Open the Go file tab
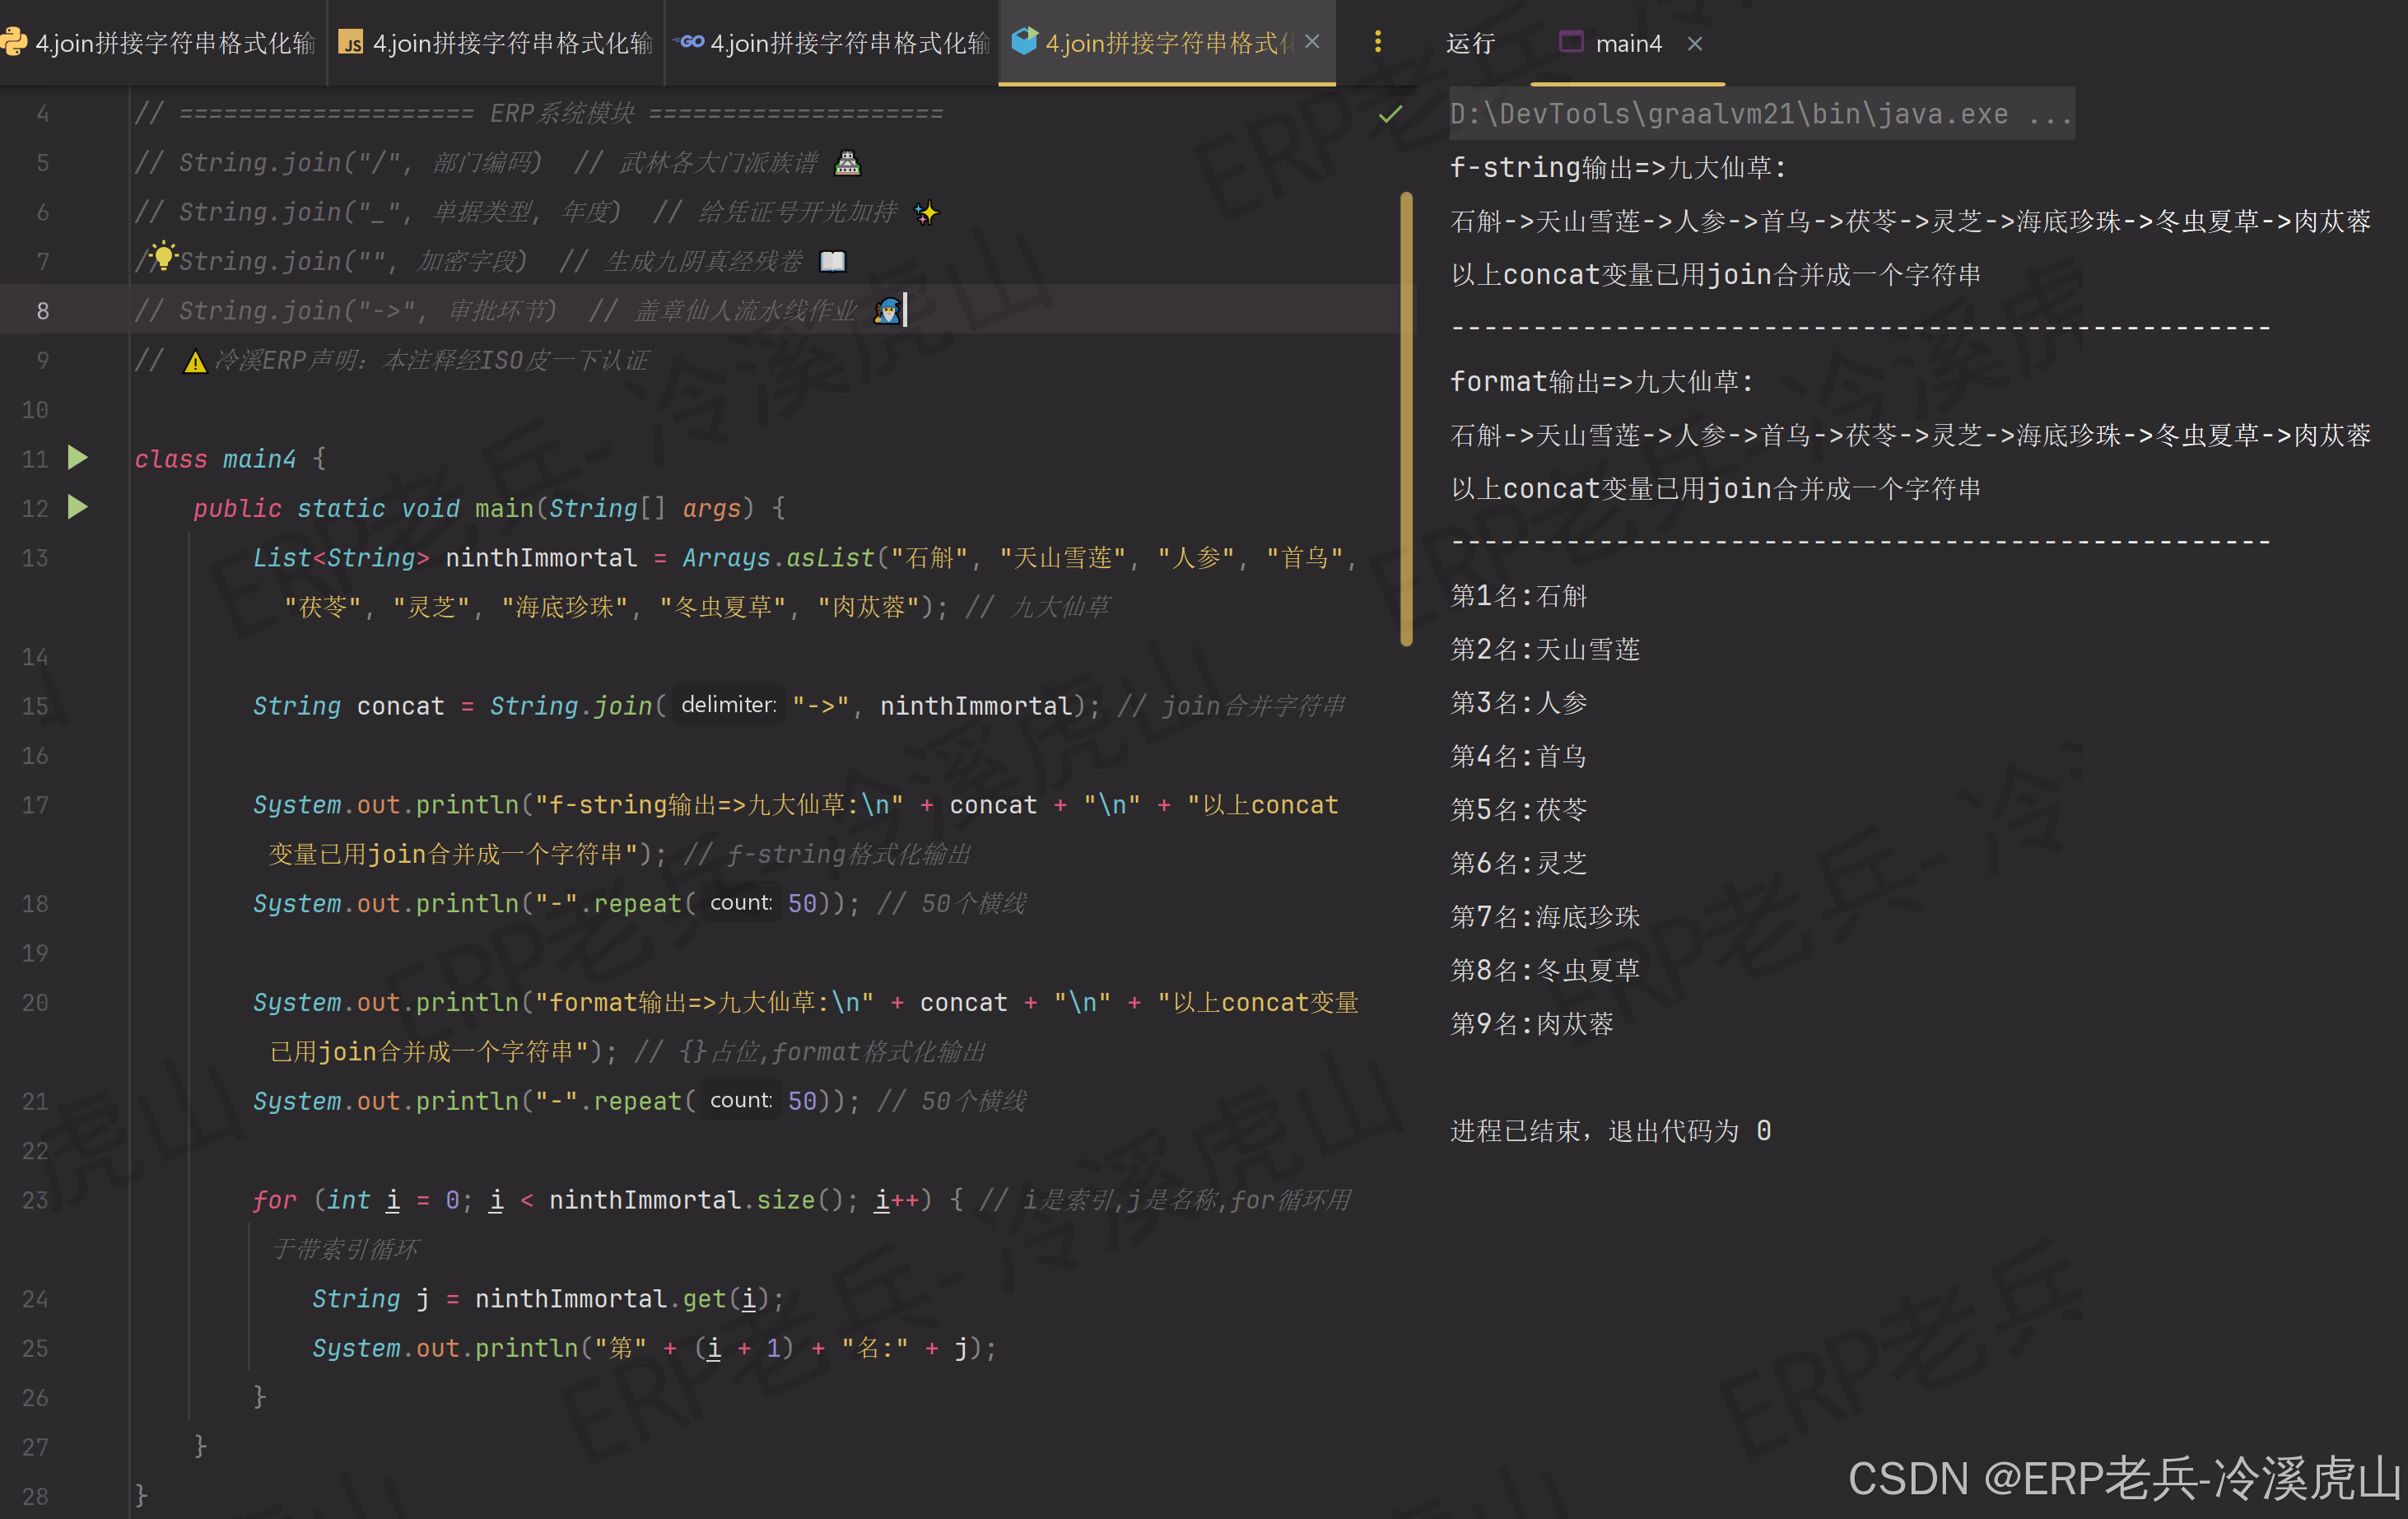 click(x=832, y=42)
